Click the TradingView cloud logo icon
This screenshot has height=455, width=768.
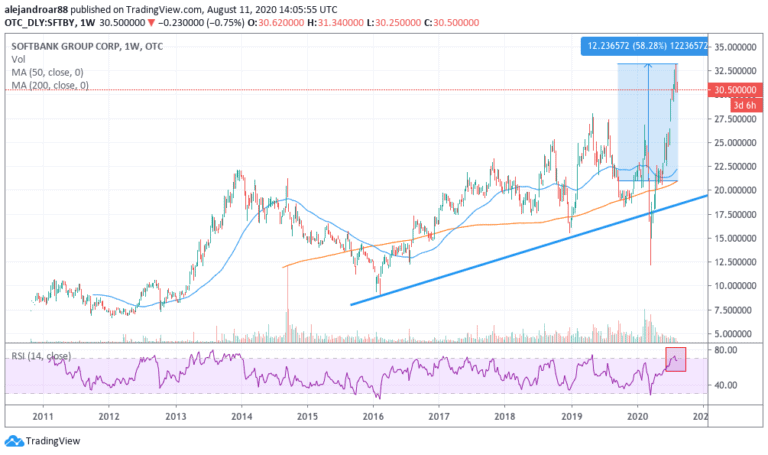[x=15, y=440]
